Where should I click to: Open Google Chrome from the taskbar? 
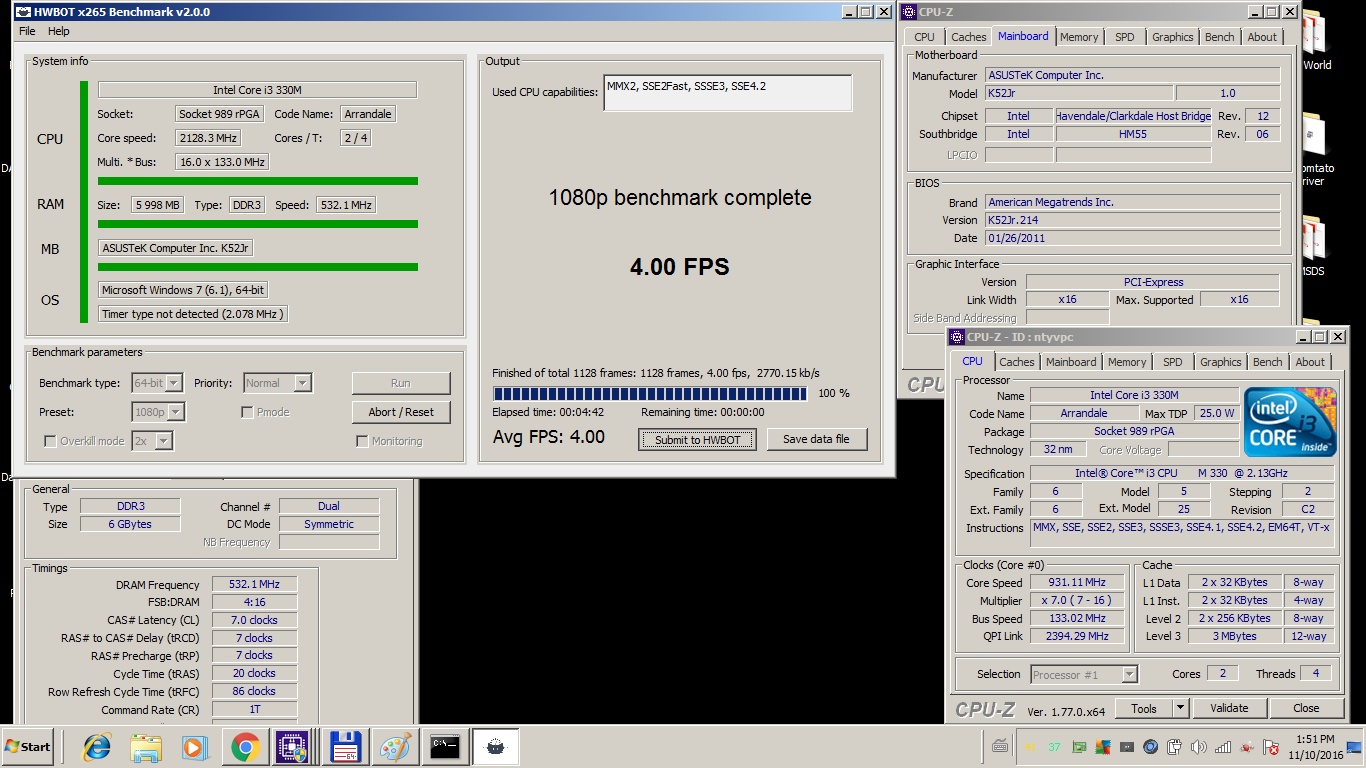pos(245,747)
